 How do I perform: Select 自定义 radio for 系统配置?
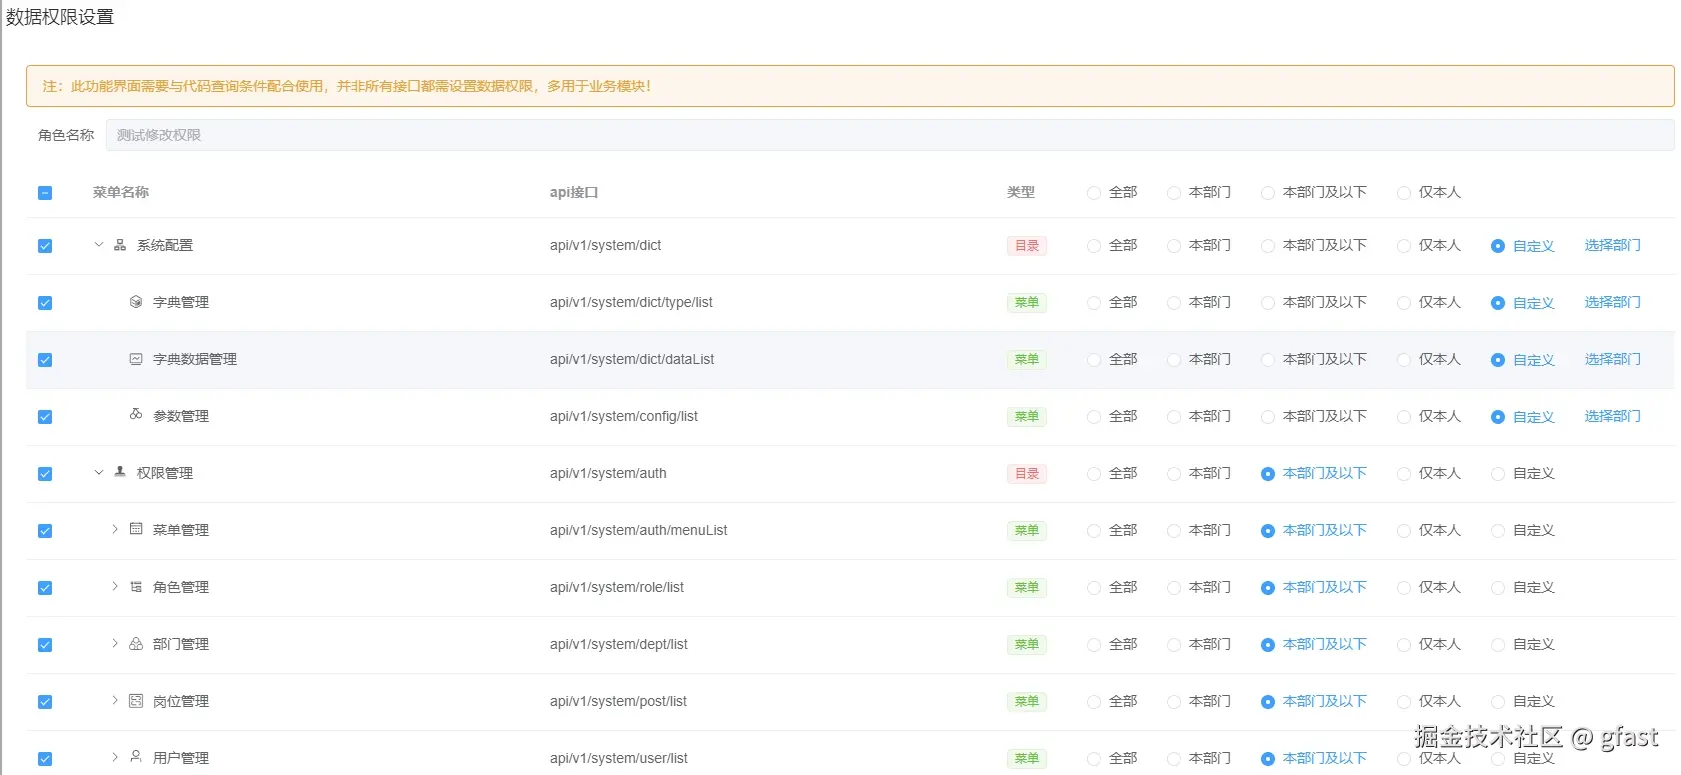pos(1498,246)
